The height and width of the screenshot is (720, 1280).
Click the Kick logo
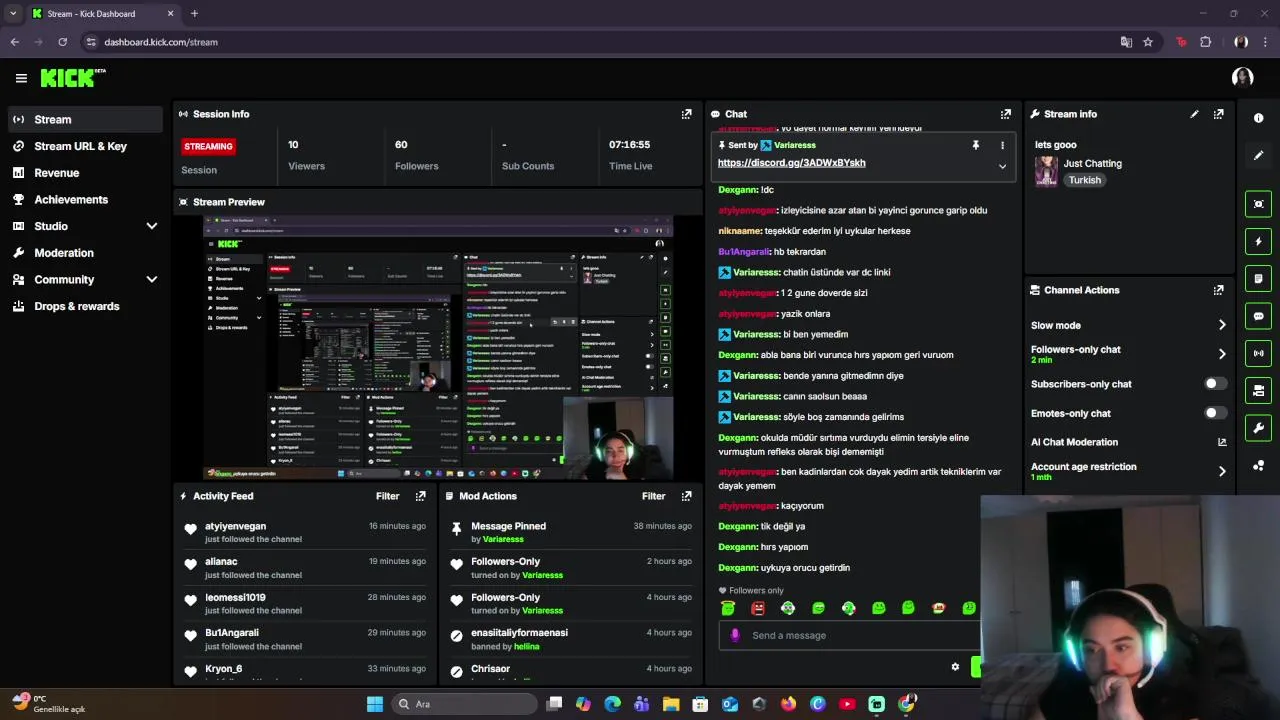(x=72, y=78)
